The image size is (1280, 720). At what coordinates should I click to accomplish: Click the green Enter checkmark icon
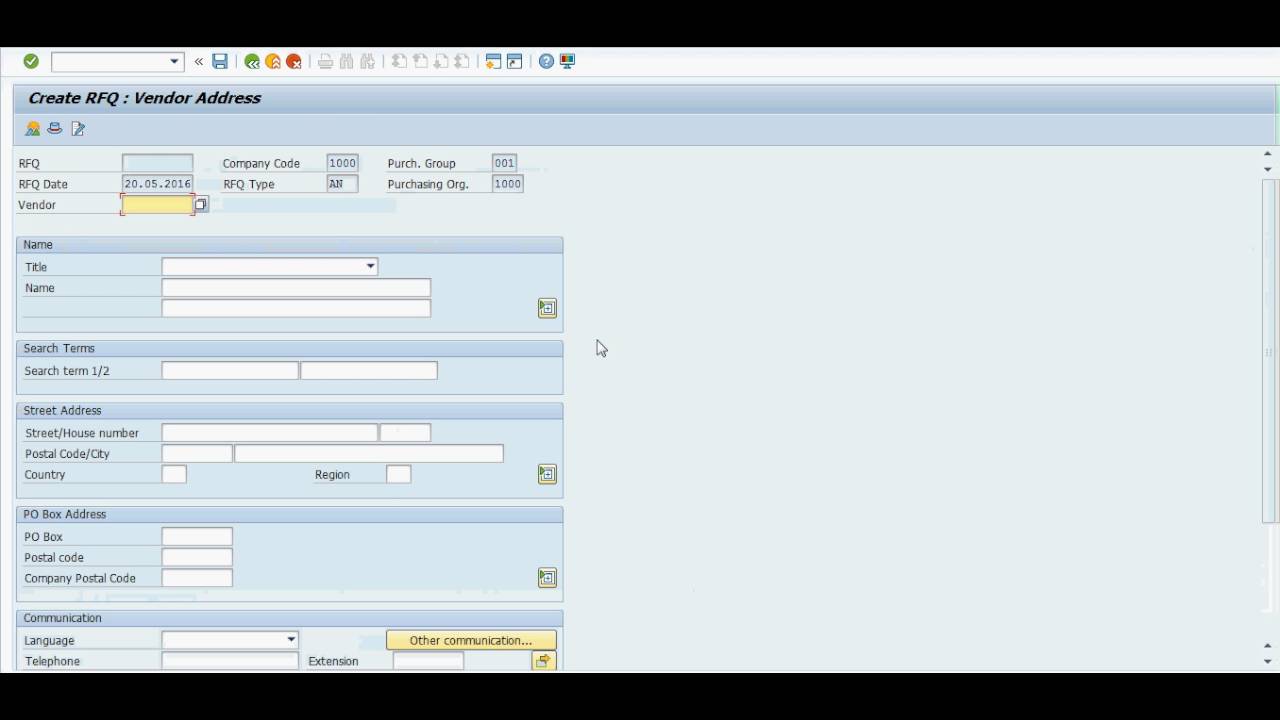[31, 62]
